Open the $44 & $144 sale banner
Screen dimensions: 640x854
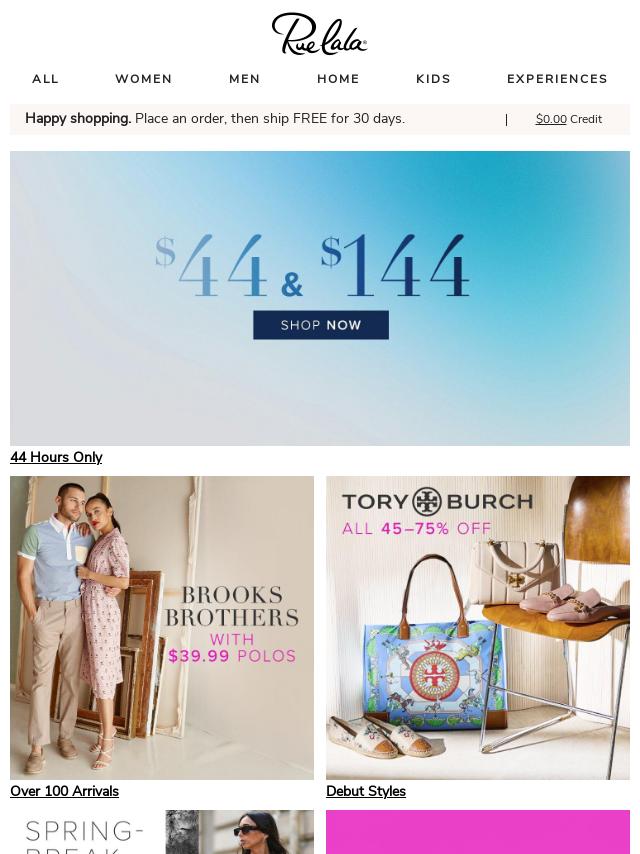[x=320, y=298]
